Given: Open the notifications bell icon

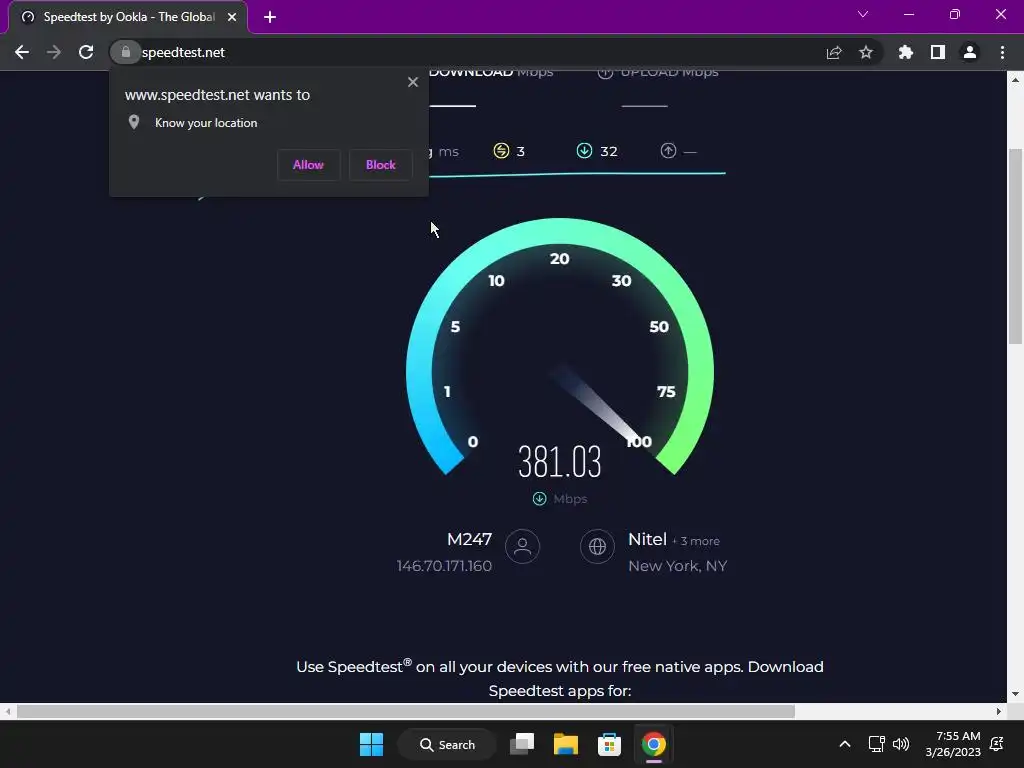Looking at the screenshot, I should [x=997, y=744].
